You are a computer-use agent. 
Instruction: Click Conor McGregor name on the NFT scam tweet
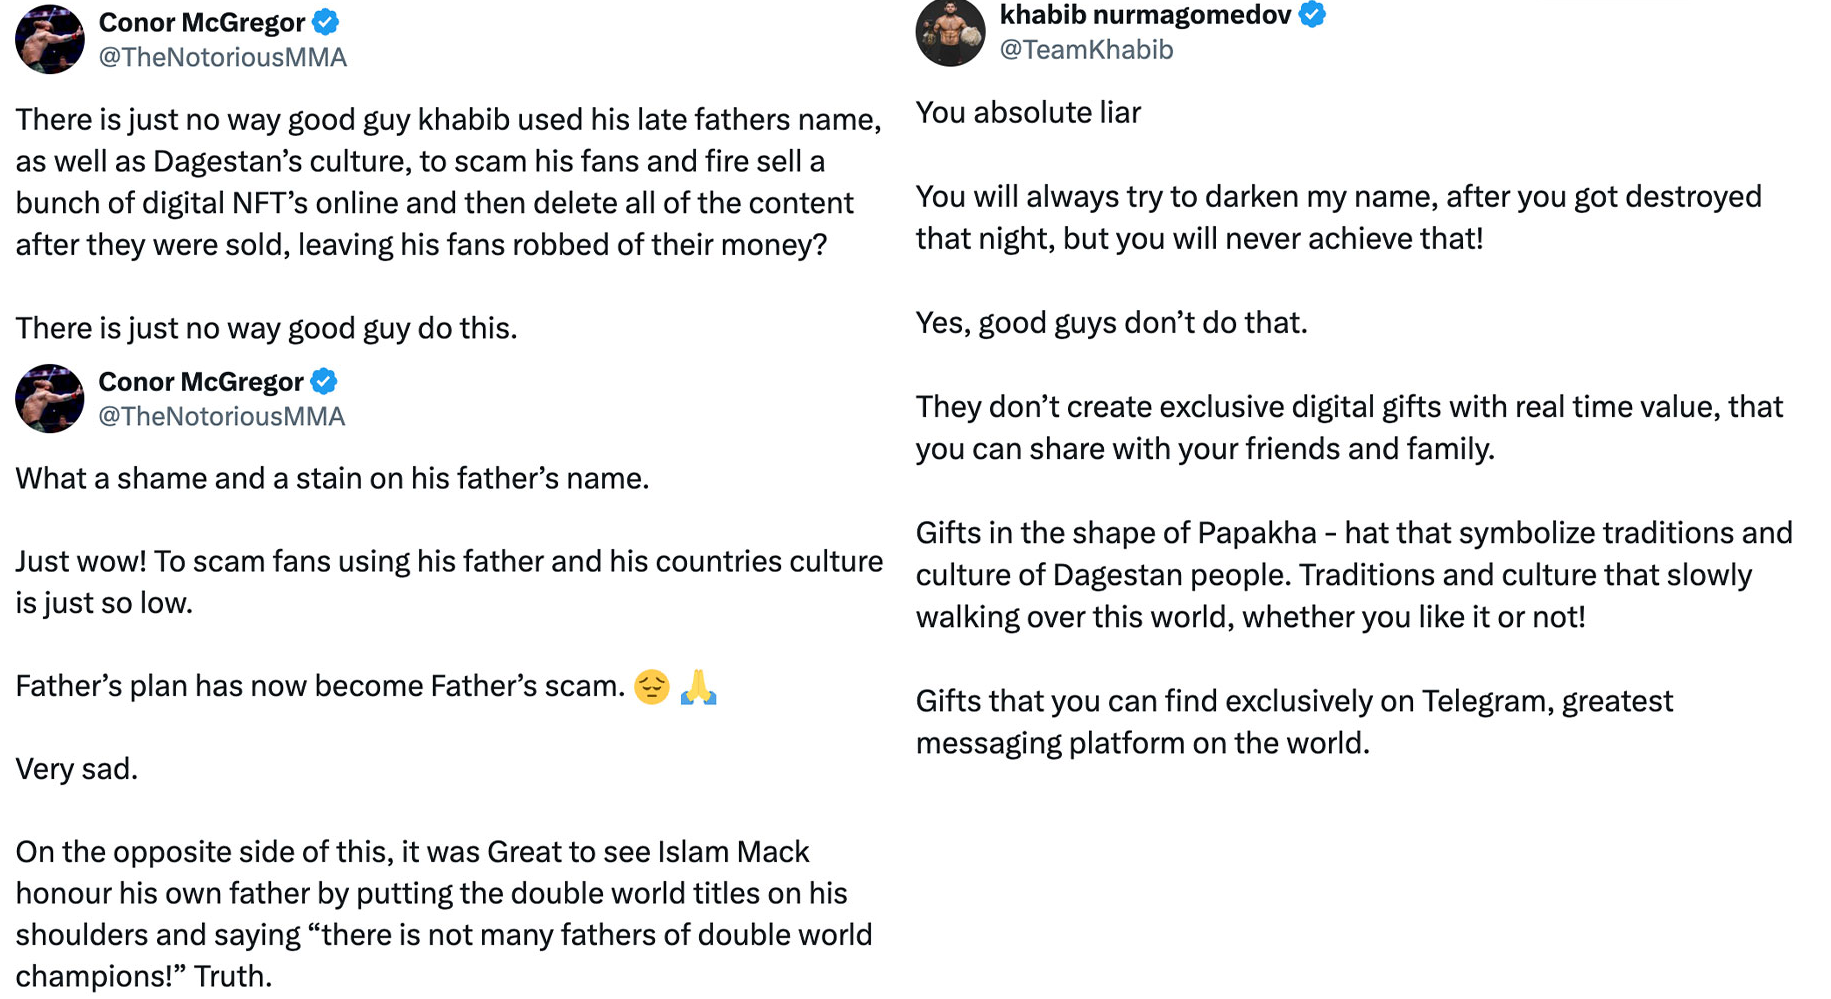[x=201, y=22]
